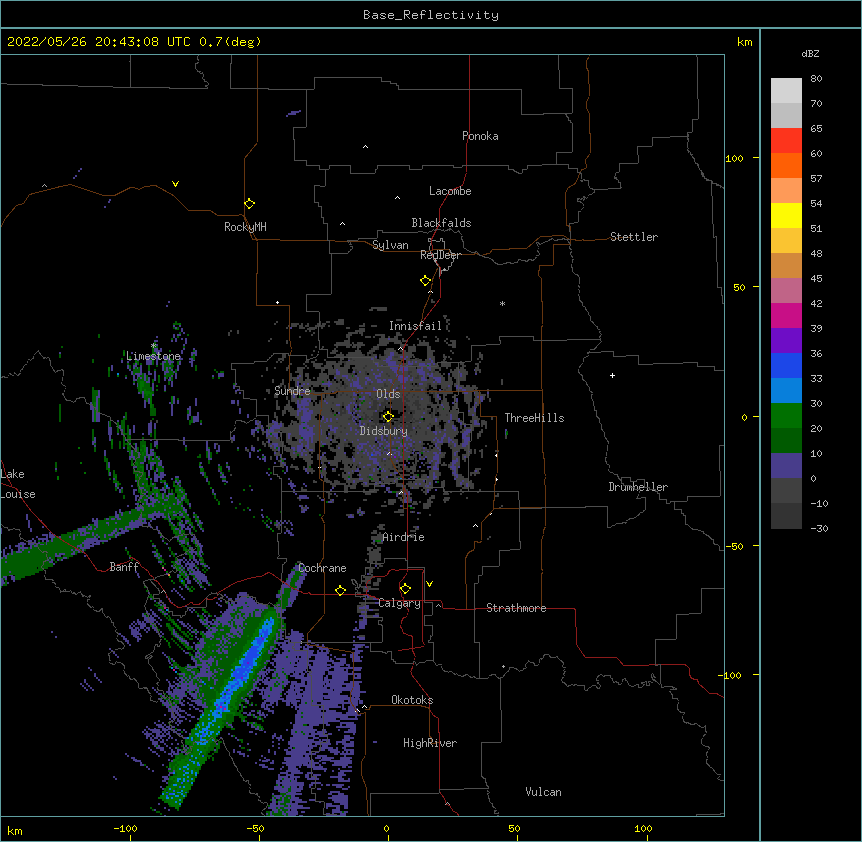
Task: Click the Drumheller label
Action: pos(638,487)
